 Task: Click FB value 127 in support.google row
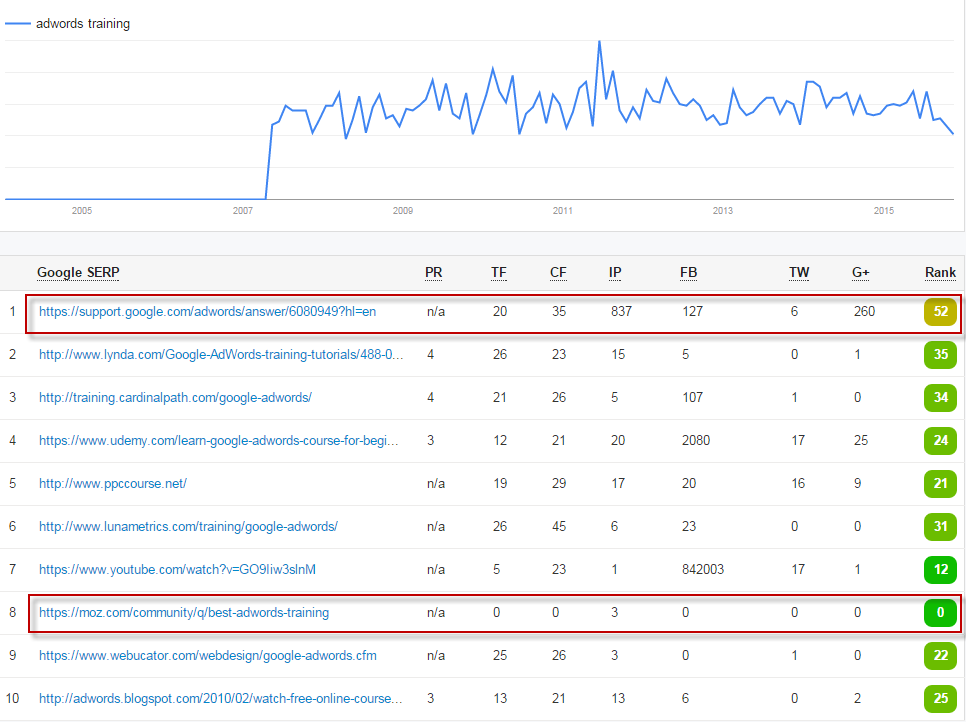692,312
